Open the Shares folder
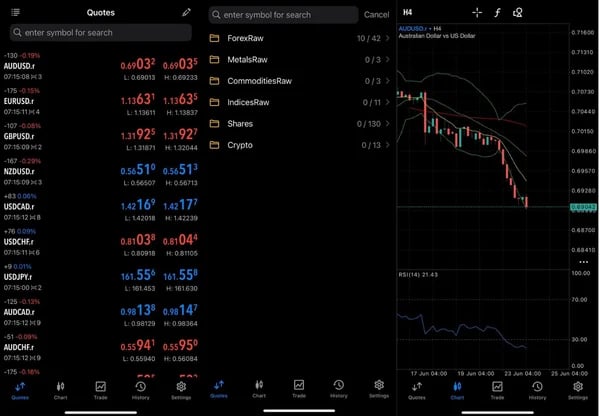Image resolution: width=600 pixels, height=416 pixels. pyautogui.click(x=300, y=124)
